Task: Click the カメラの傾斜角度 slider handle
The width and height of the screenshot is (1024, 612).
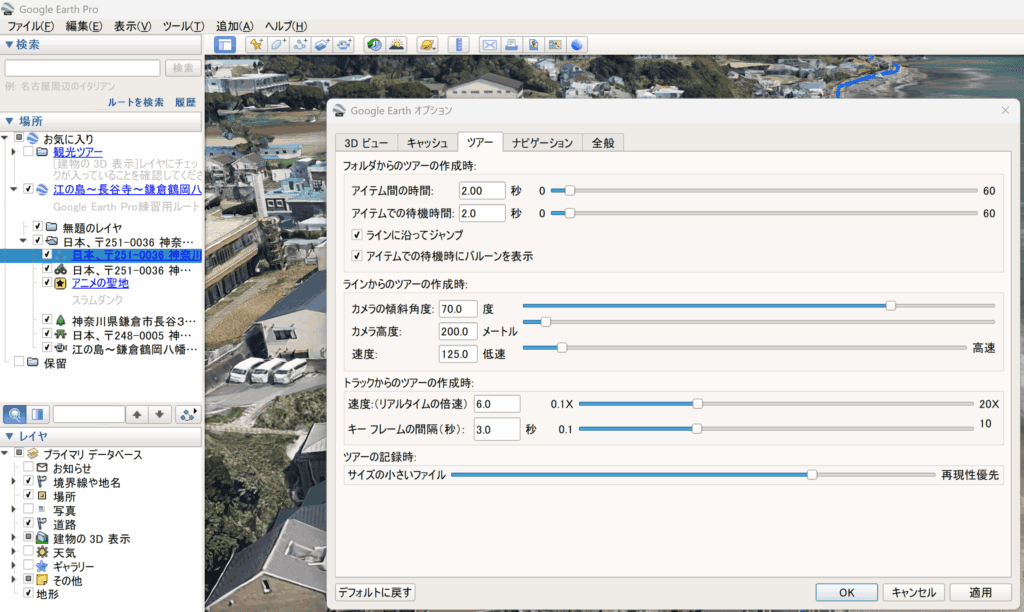Action: (x=890, y=306)
